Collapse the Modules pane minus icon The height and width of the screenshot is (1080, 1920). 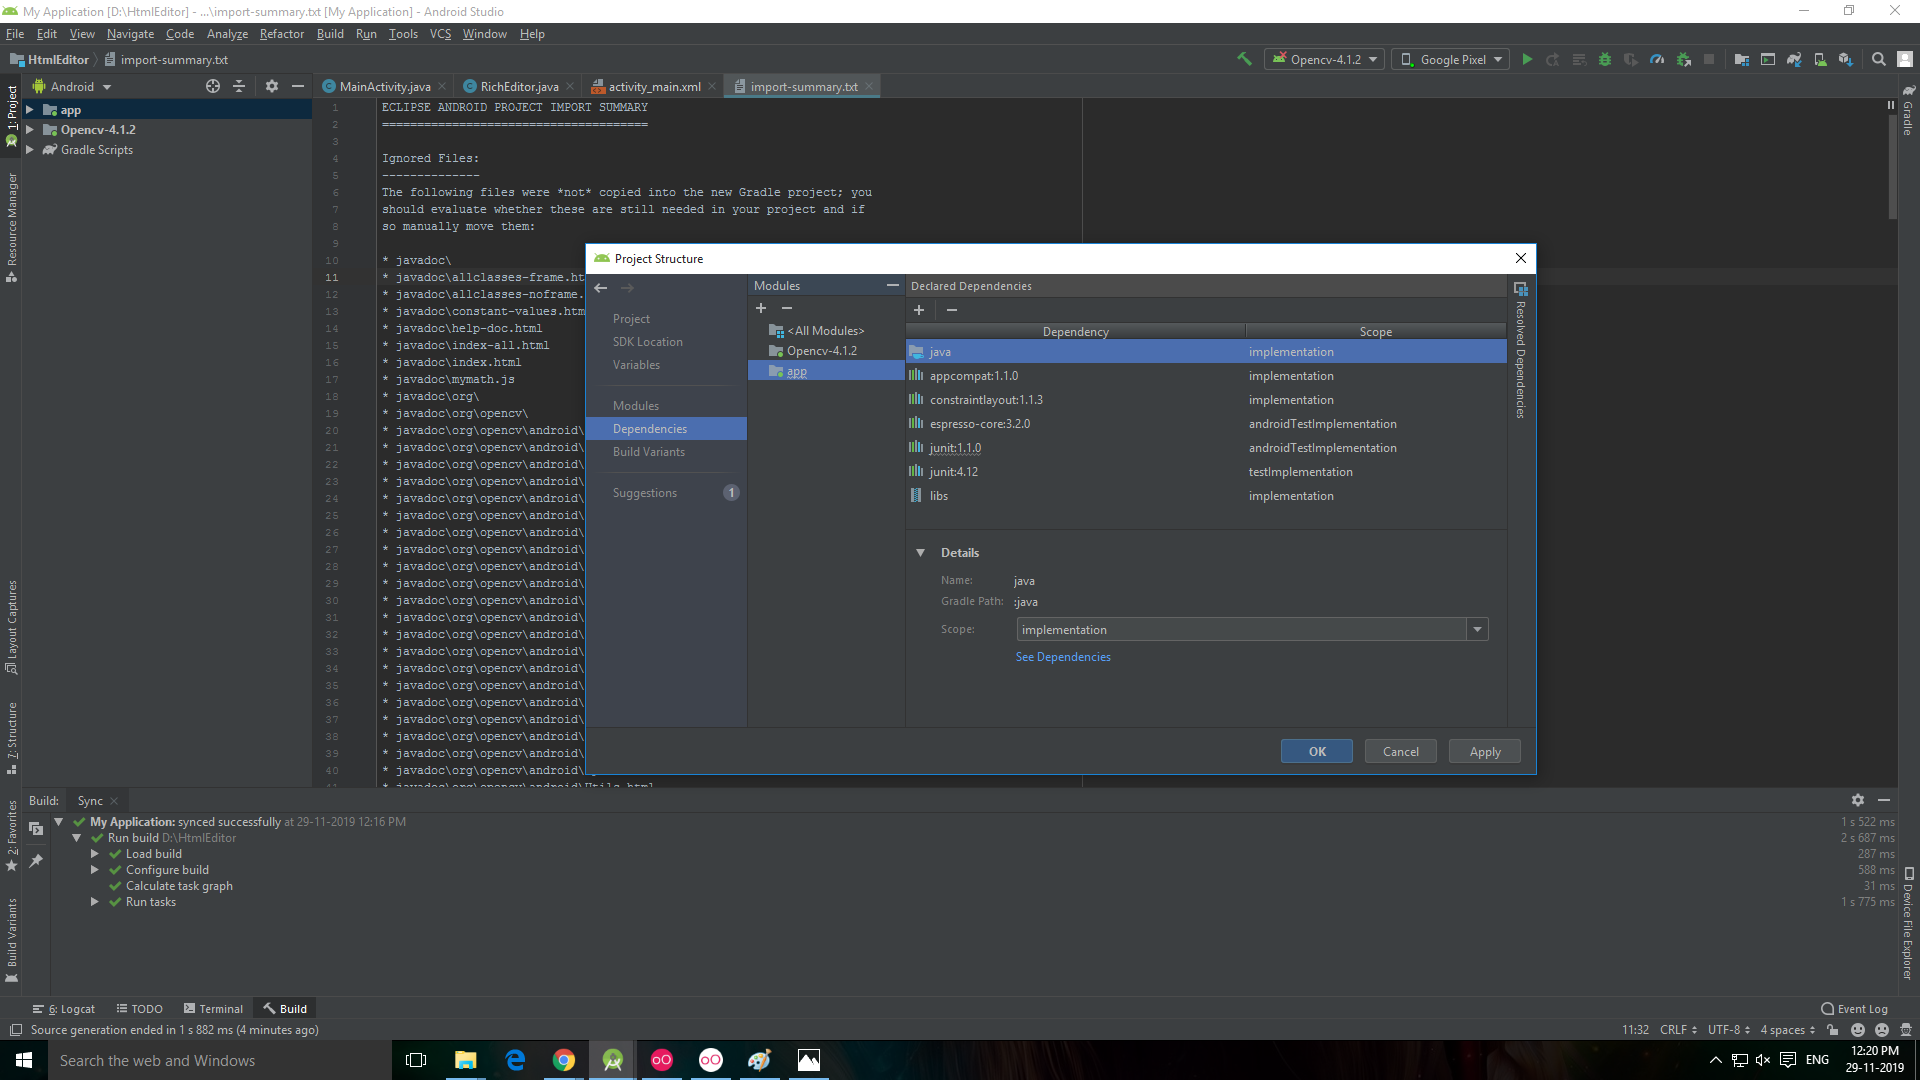(x=893, y=285)
